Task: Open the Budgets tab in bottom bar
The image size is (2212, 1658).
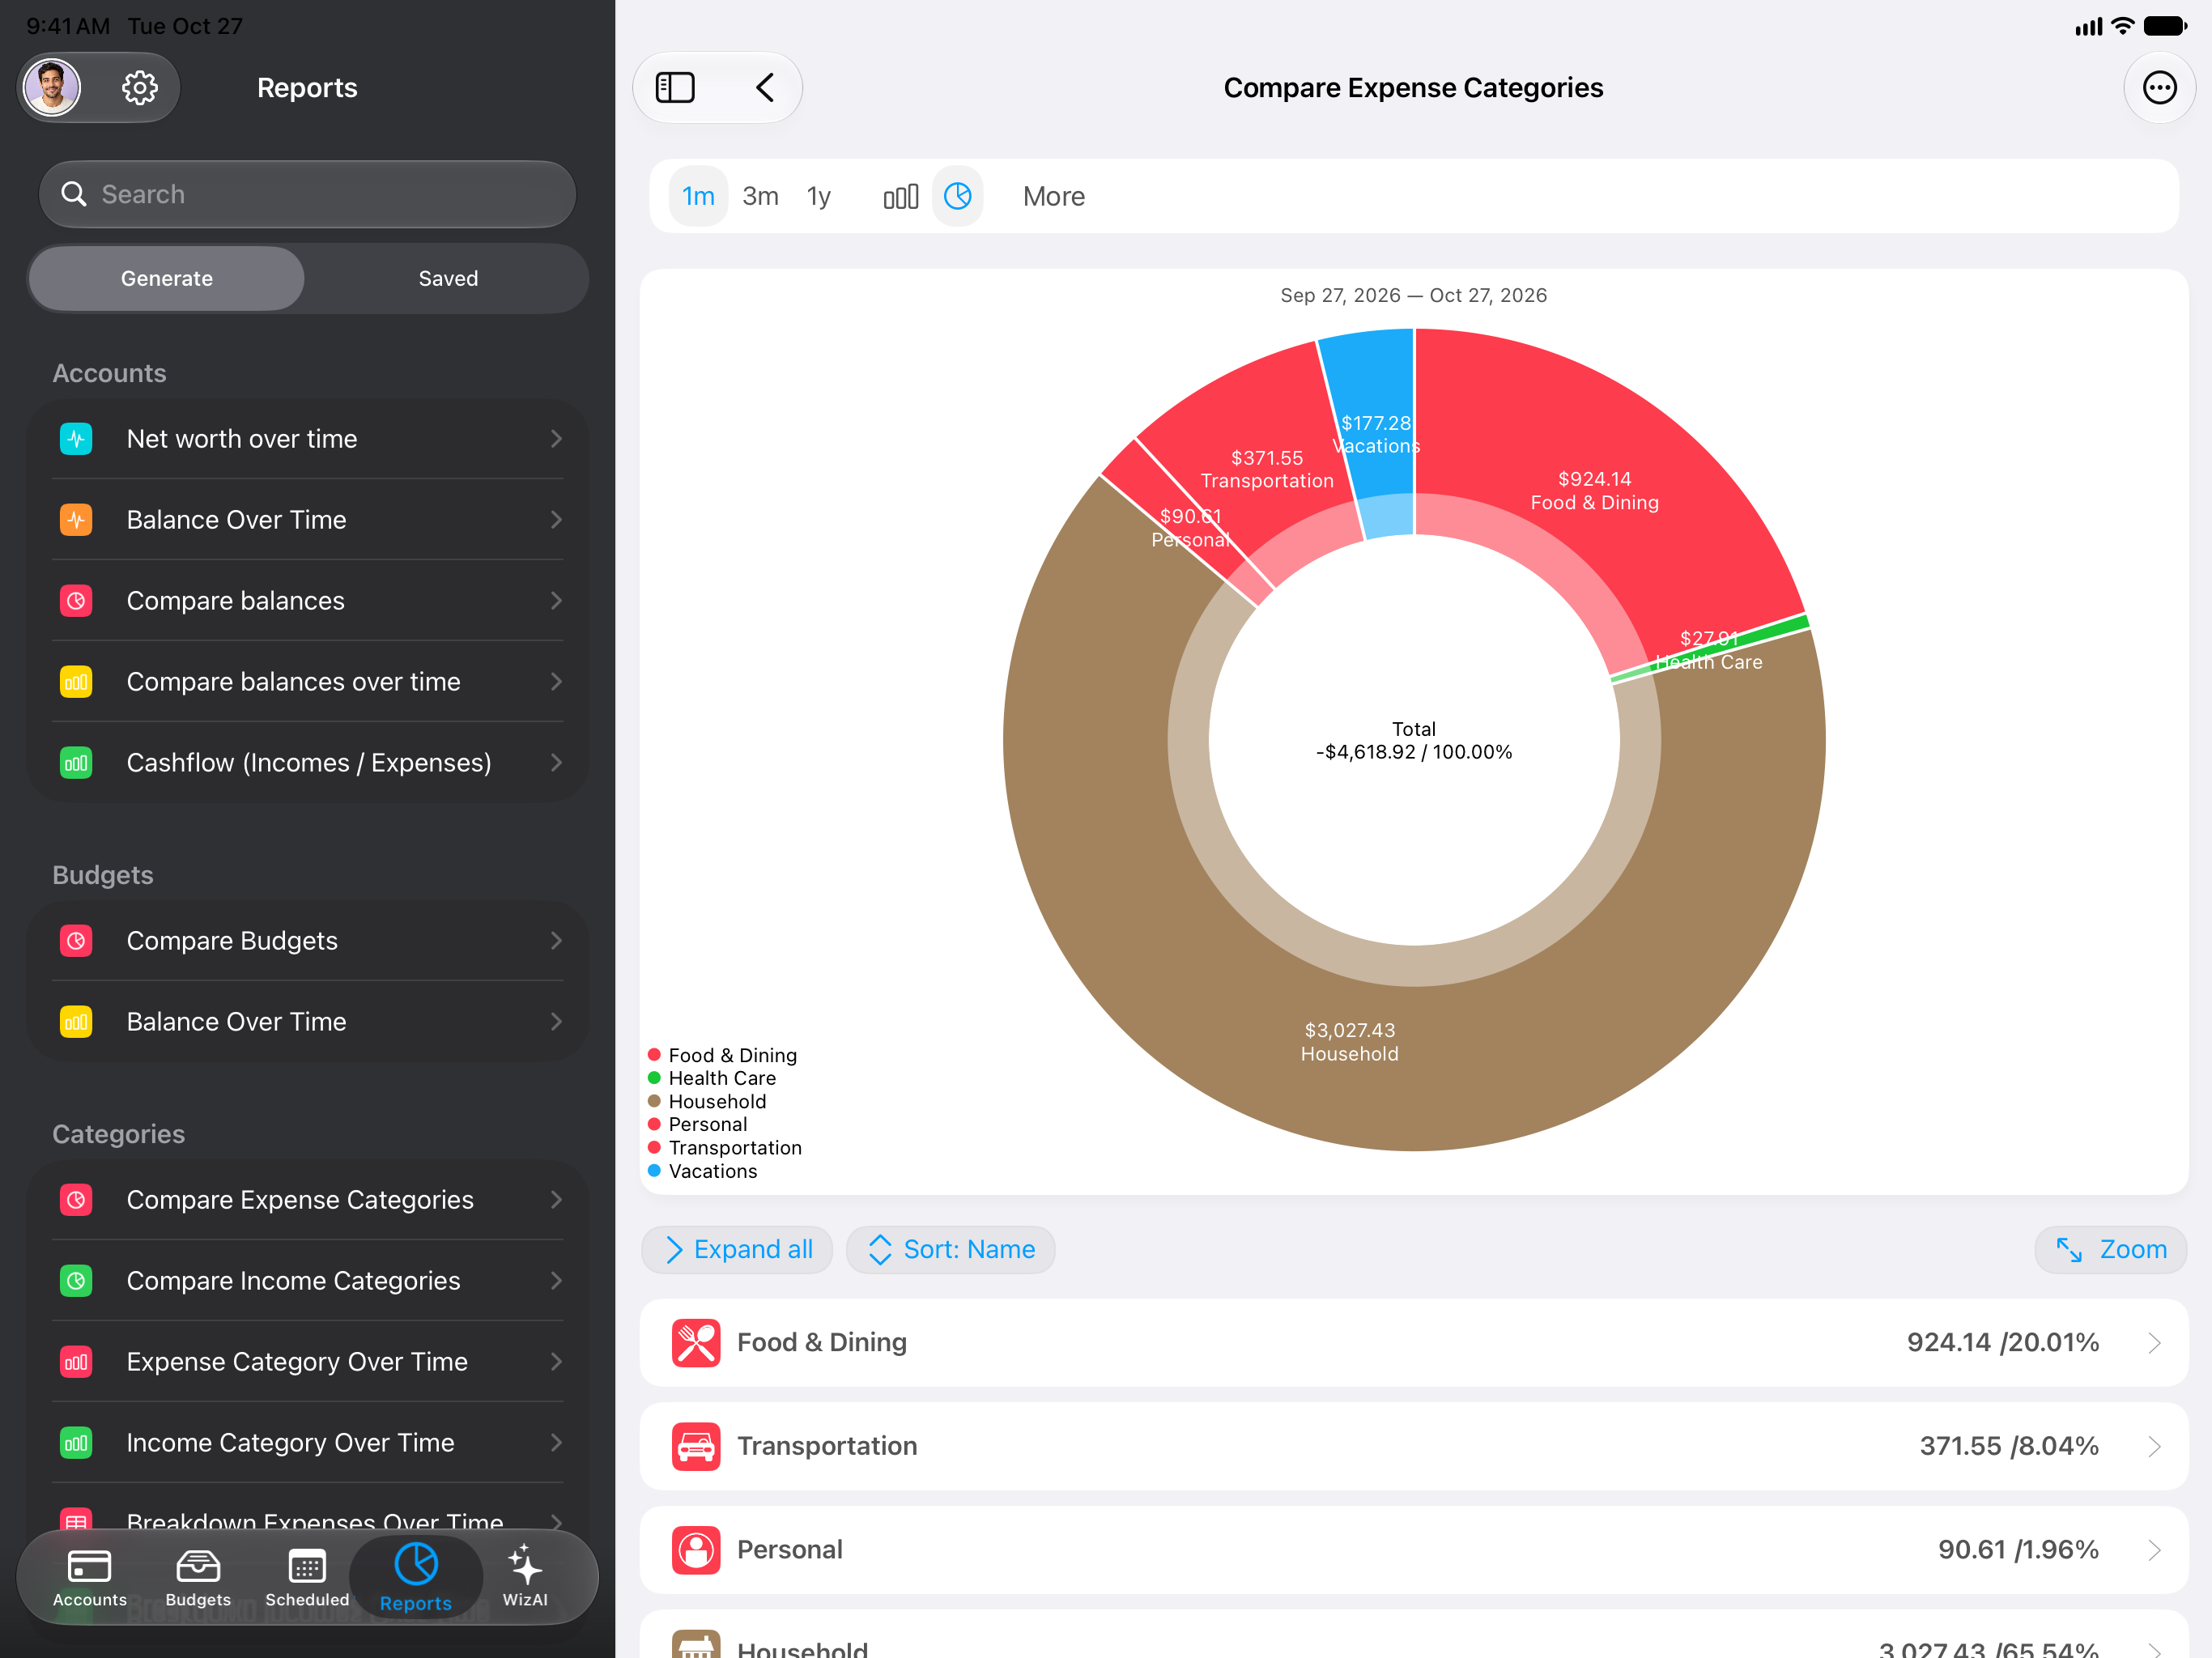Action: click(198, 1577)
